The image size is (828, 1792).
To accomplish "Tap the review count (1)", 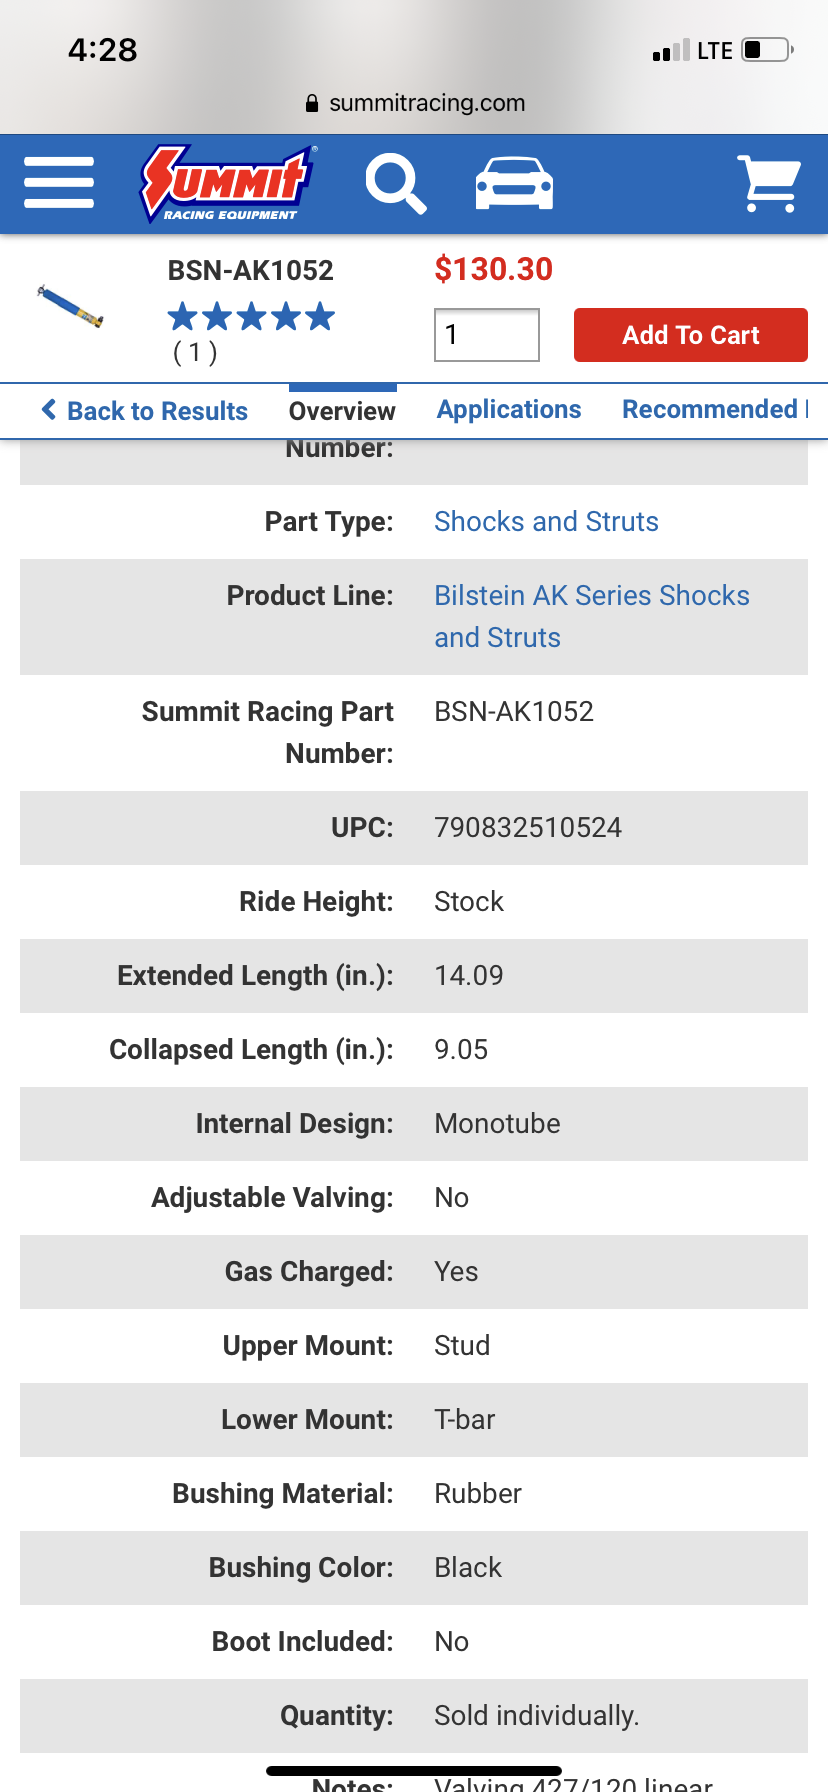I will tap(195, 352).
